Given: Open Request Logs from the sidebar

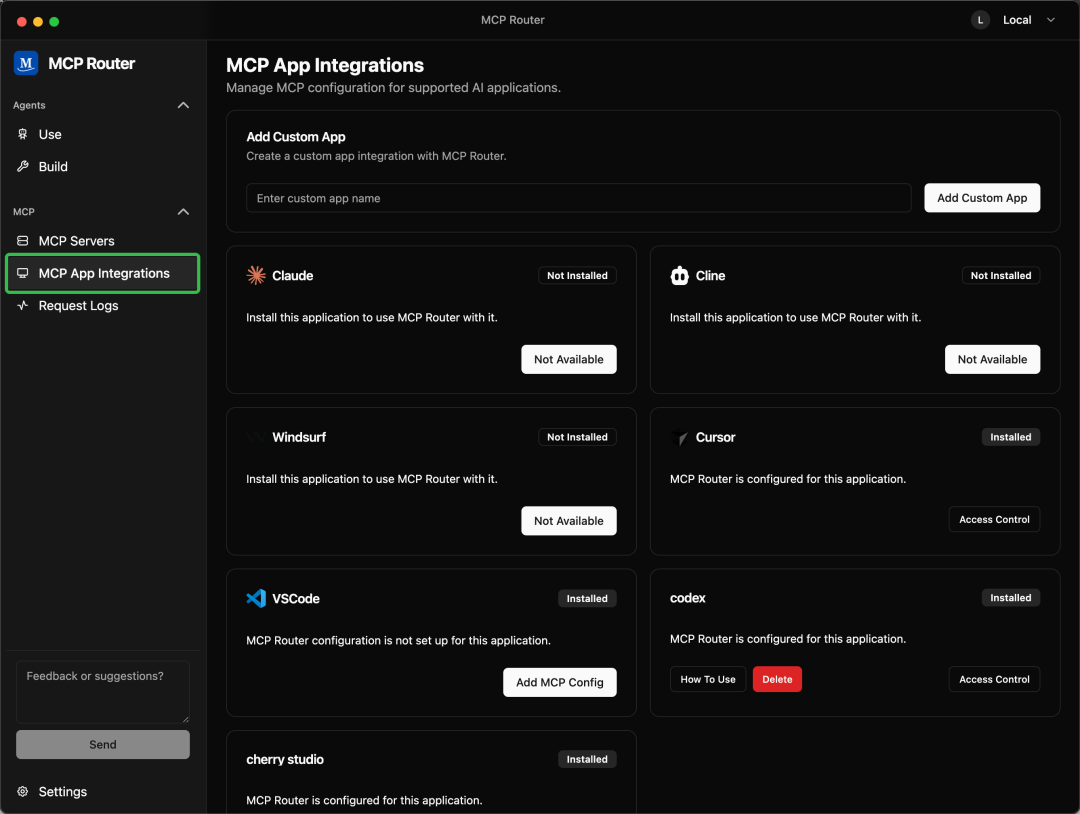Looking at the screenshot, I should (x=78, y=305).
